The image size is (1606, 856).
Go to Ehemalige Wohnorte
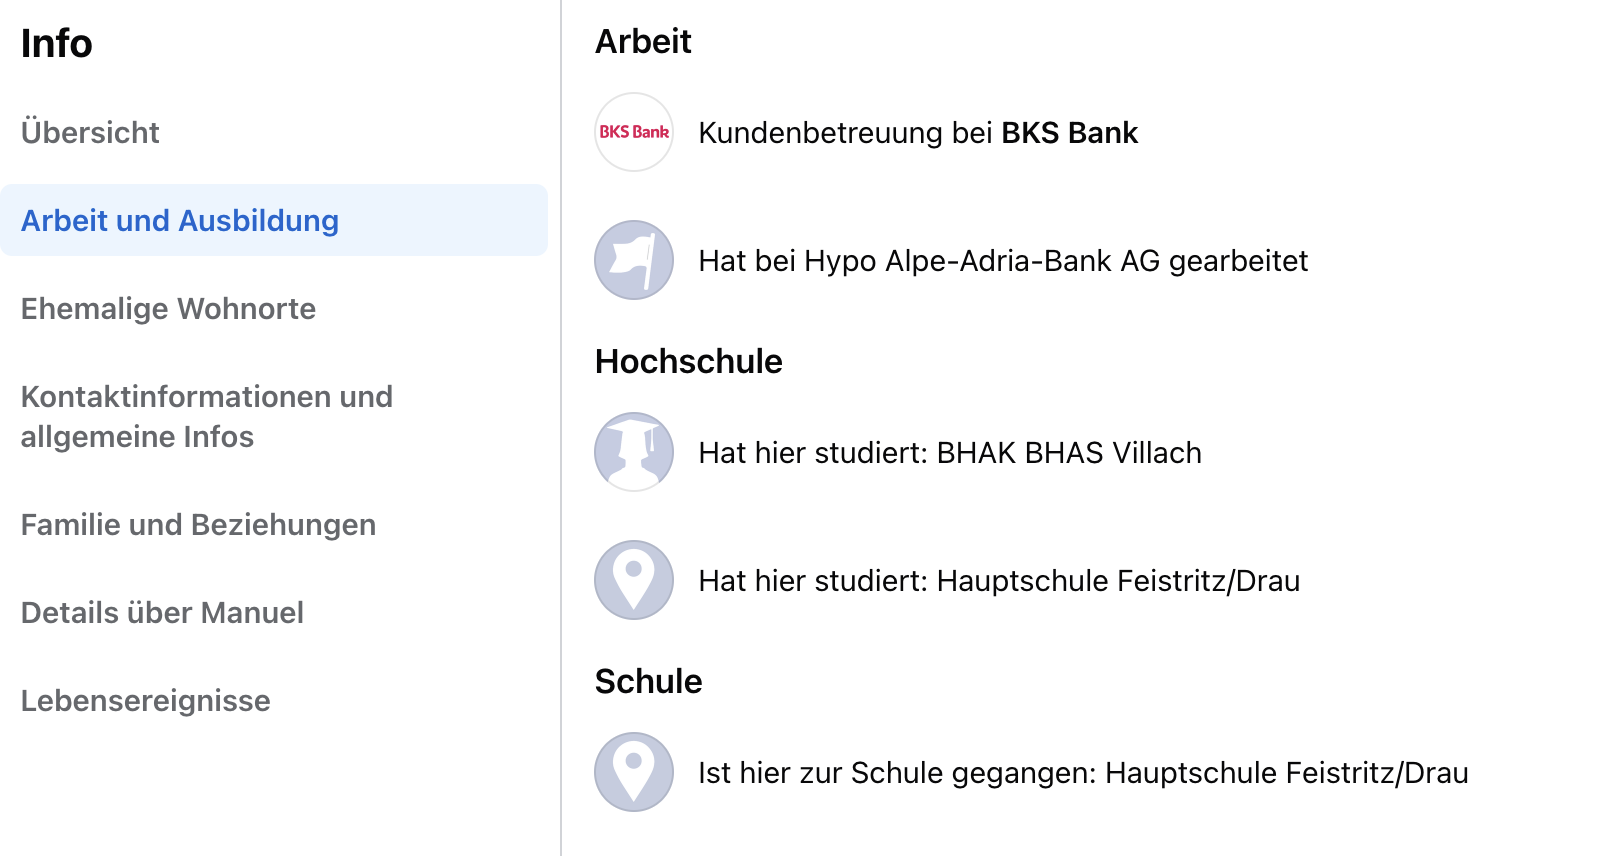(168, 308)
